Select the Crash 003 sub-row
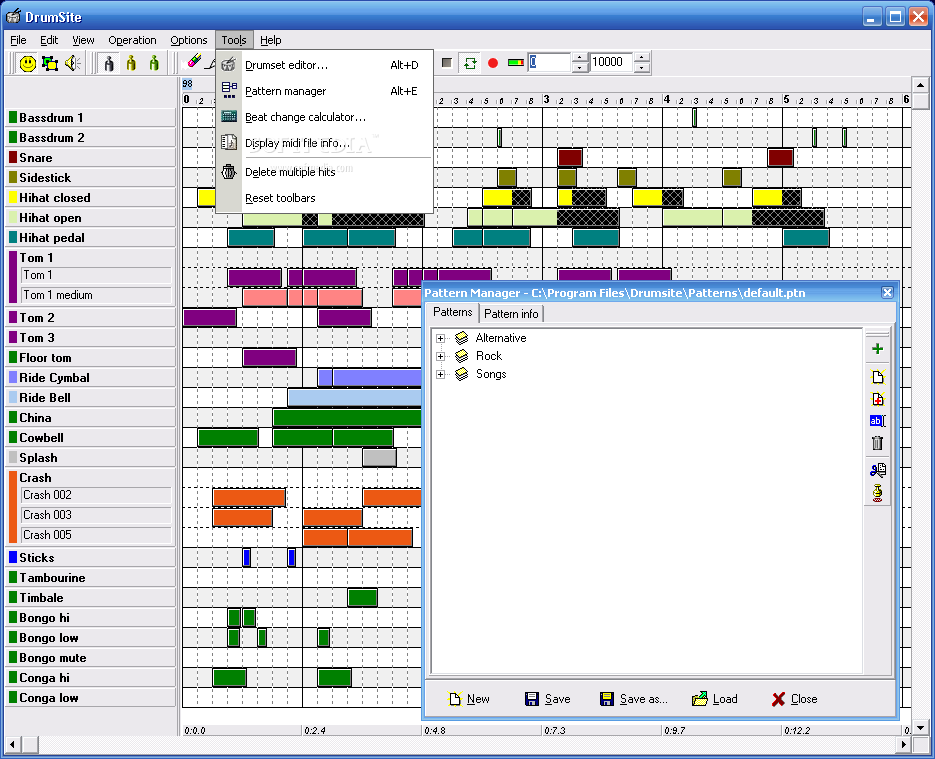 [96, 515]
